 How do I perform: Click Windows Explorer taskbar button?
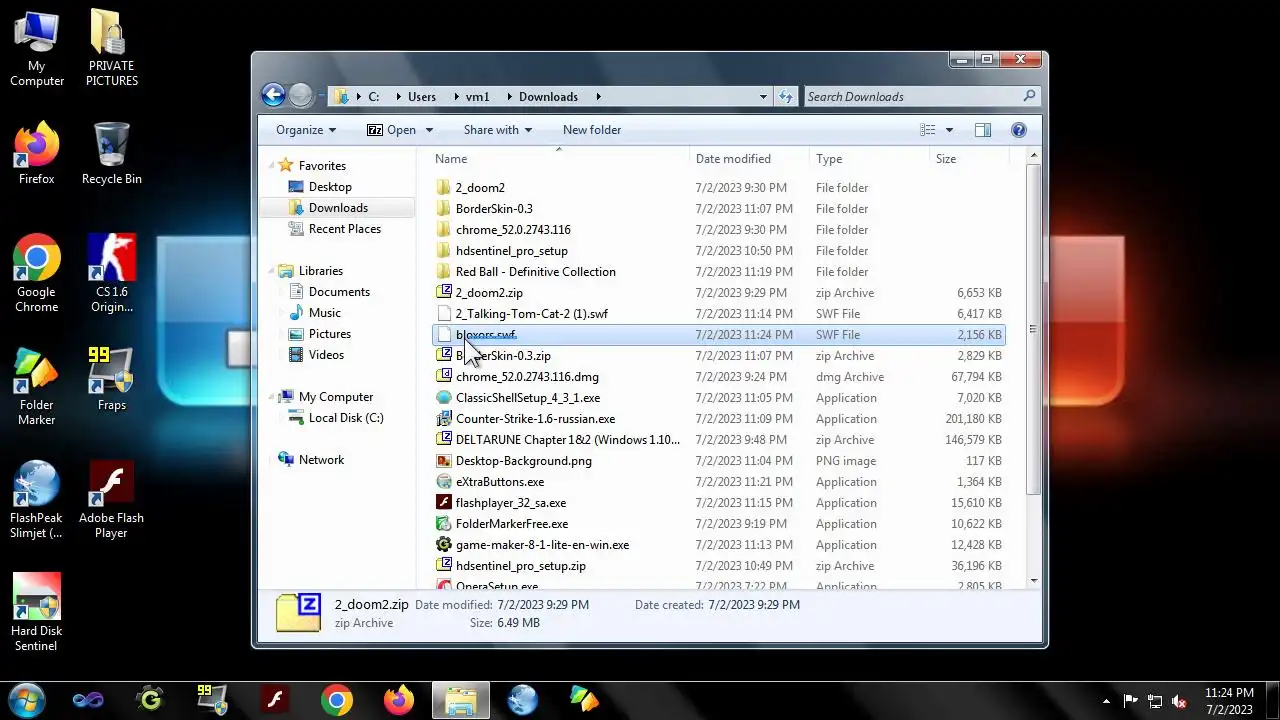click(x=460, y=700)
